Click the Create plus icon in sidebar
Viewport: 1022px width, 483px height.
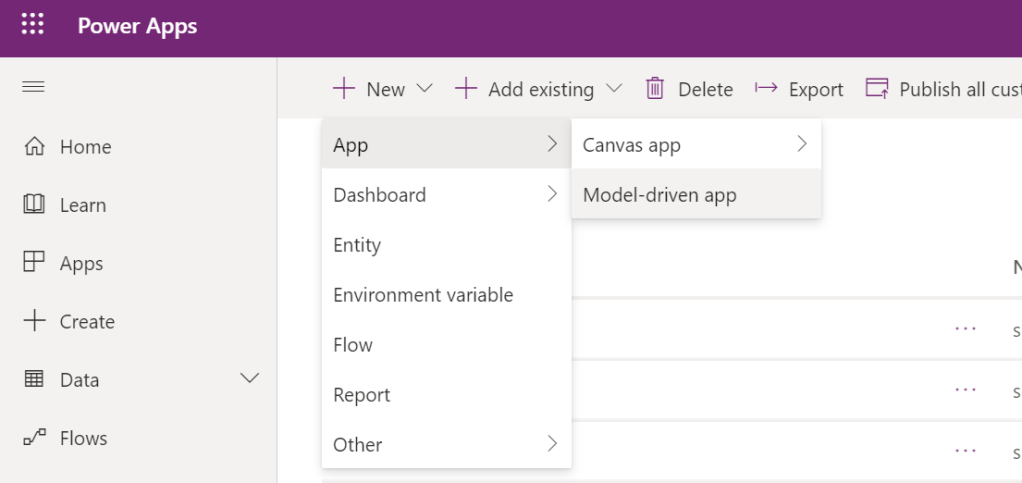click(34, 321)
